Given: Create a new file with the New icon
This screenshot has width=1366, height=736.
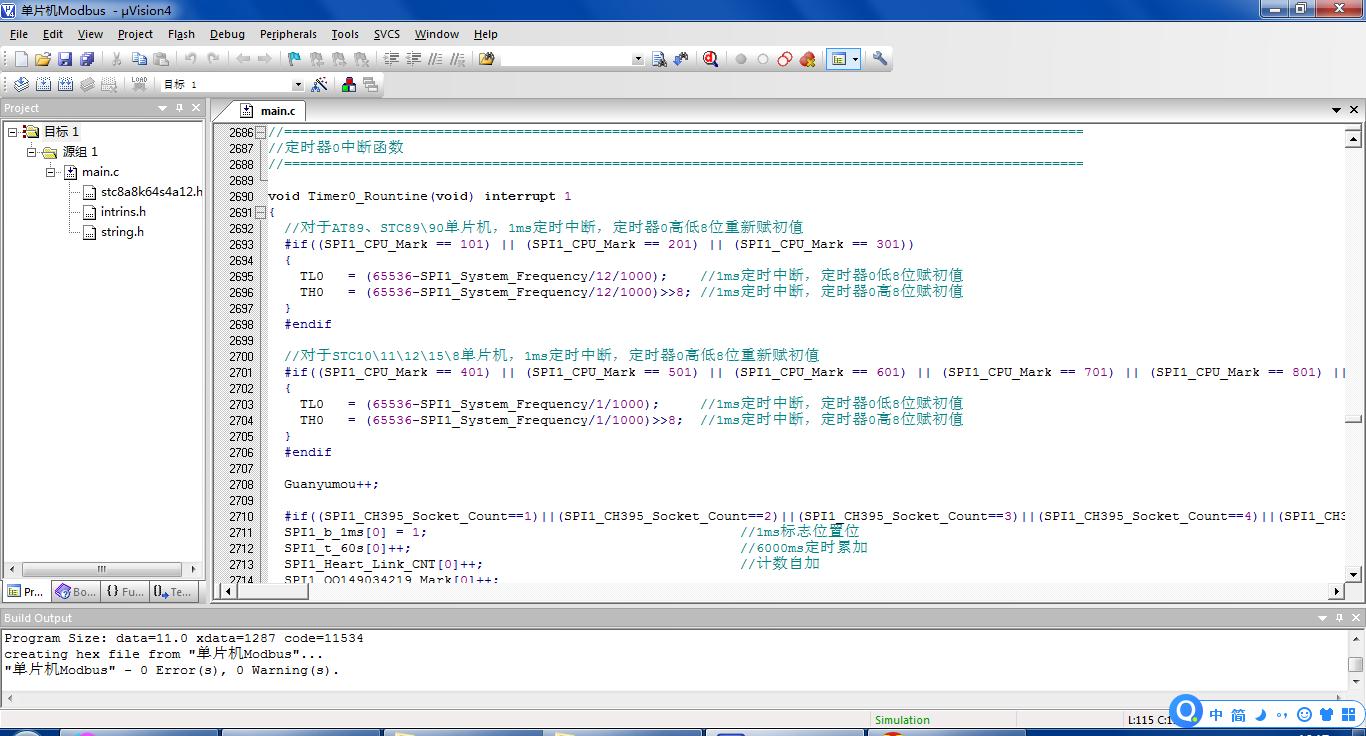Looking at the screenshot, I should click(21, 59).
